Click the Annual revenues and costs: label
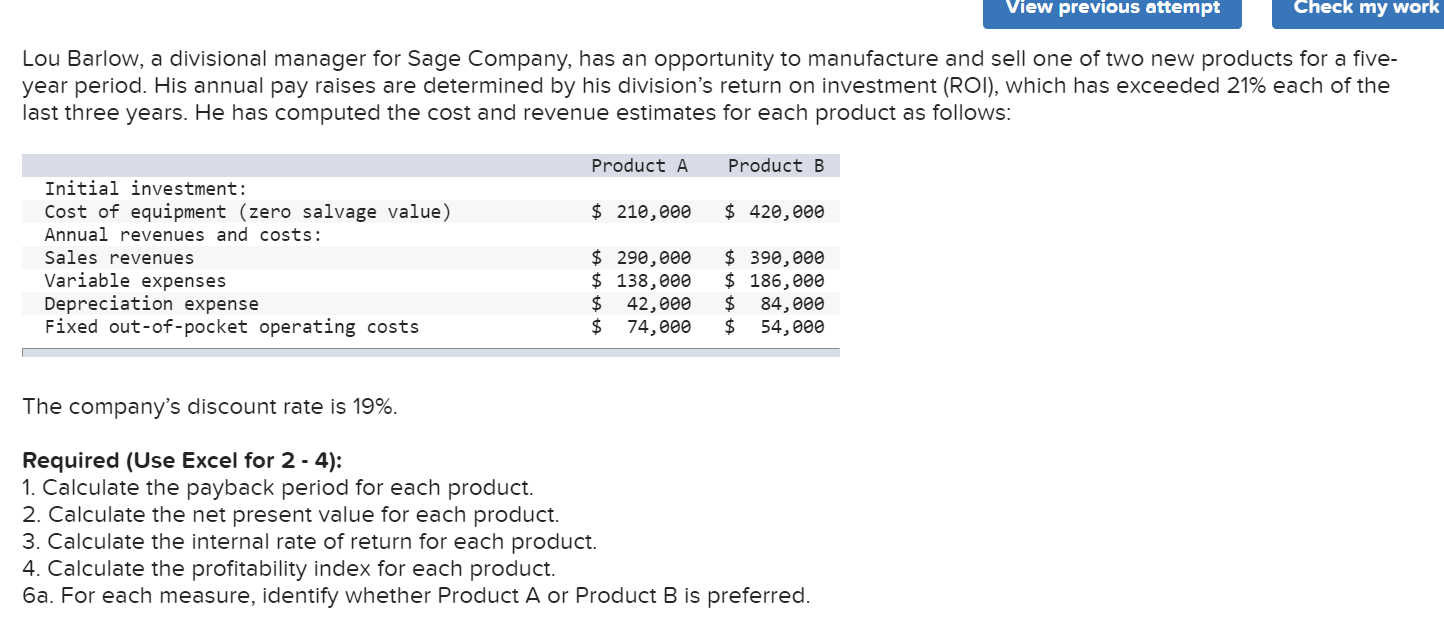Image resolution: width=1444 pixels, height=634 pixels. tap(184, 235)
